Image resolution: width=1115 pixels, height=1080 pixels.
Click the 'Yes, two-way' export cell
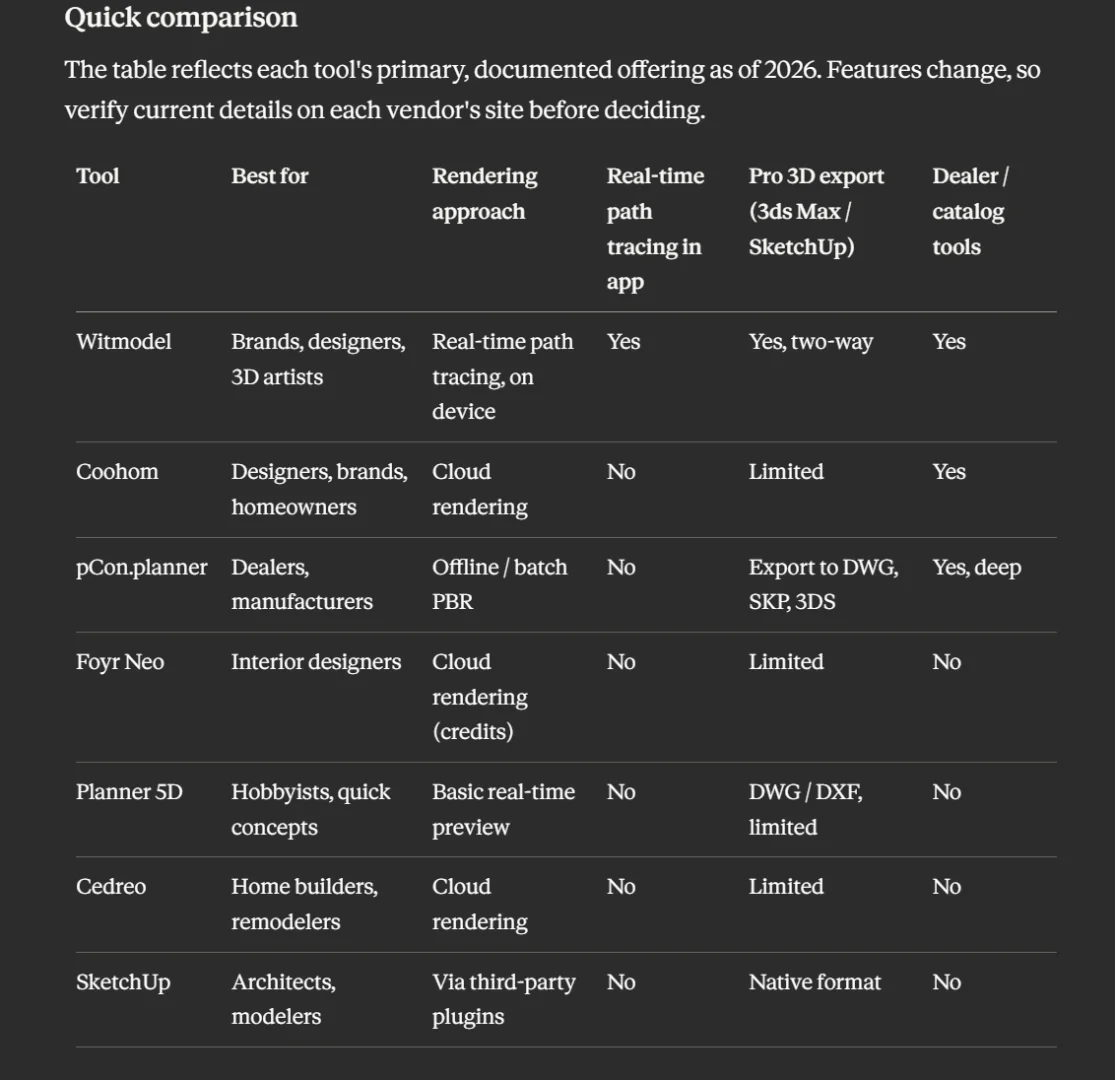click(811, 342)
